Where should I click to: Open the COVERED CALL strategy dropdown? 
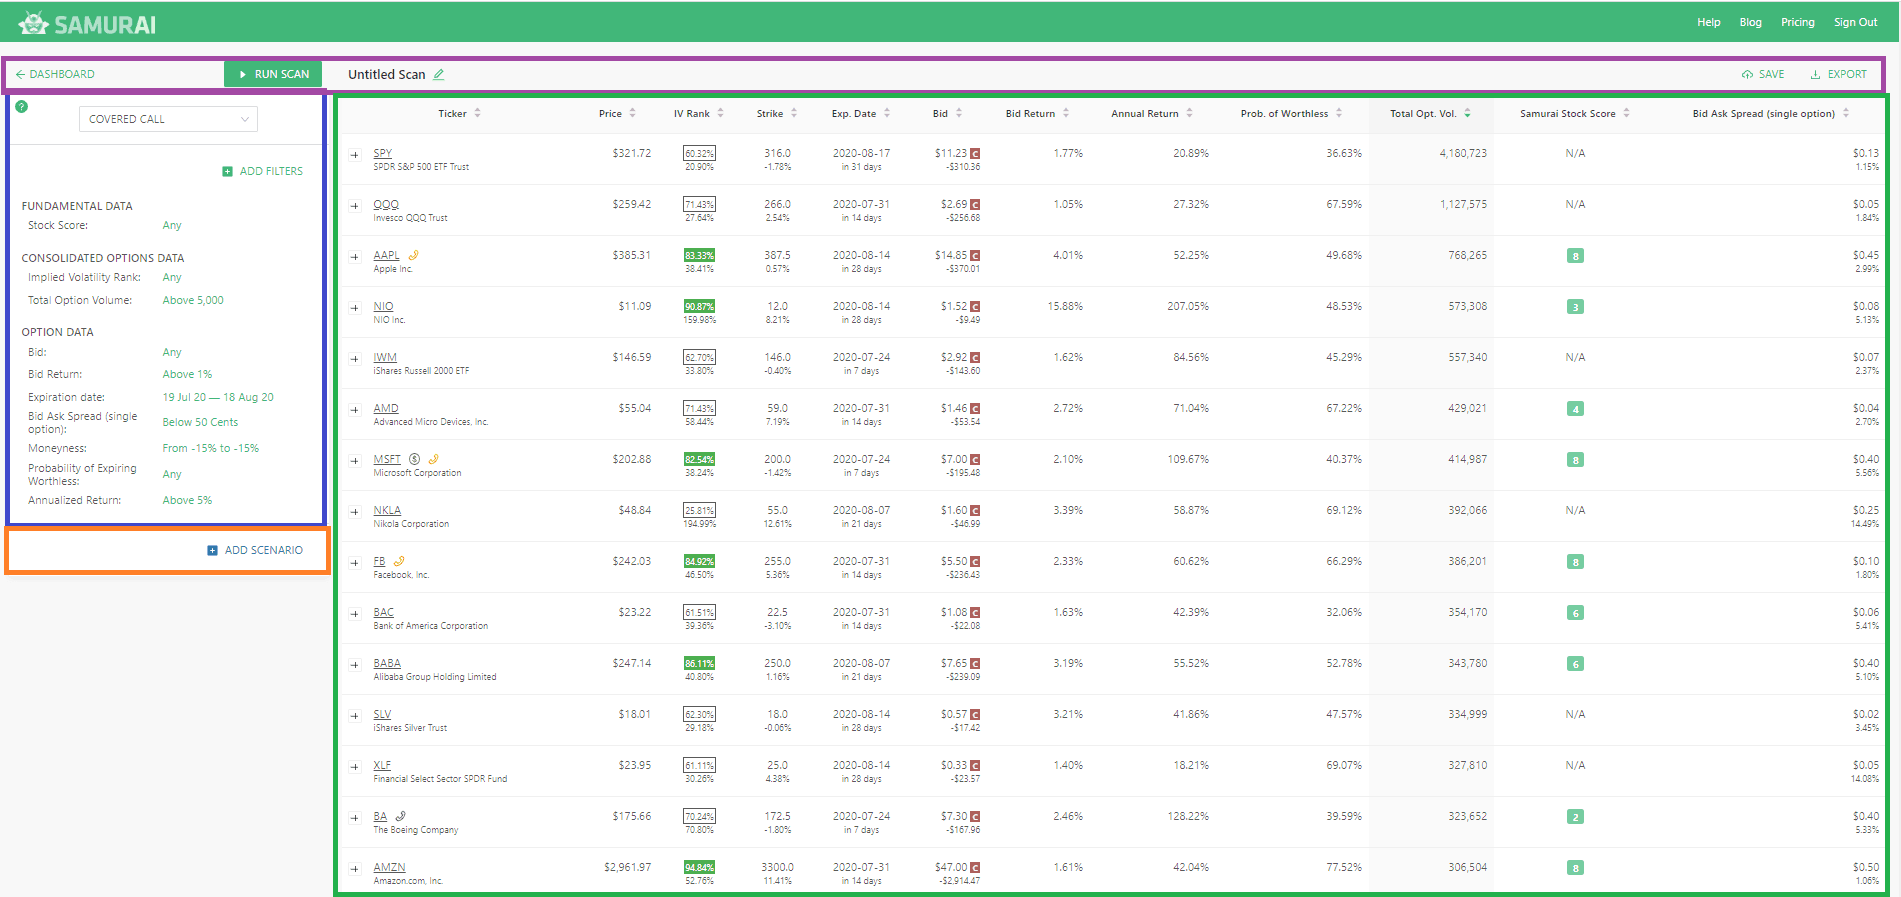[168, 119]
